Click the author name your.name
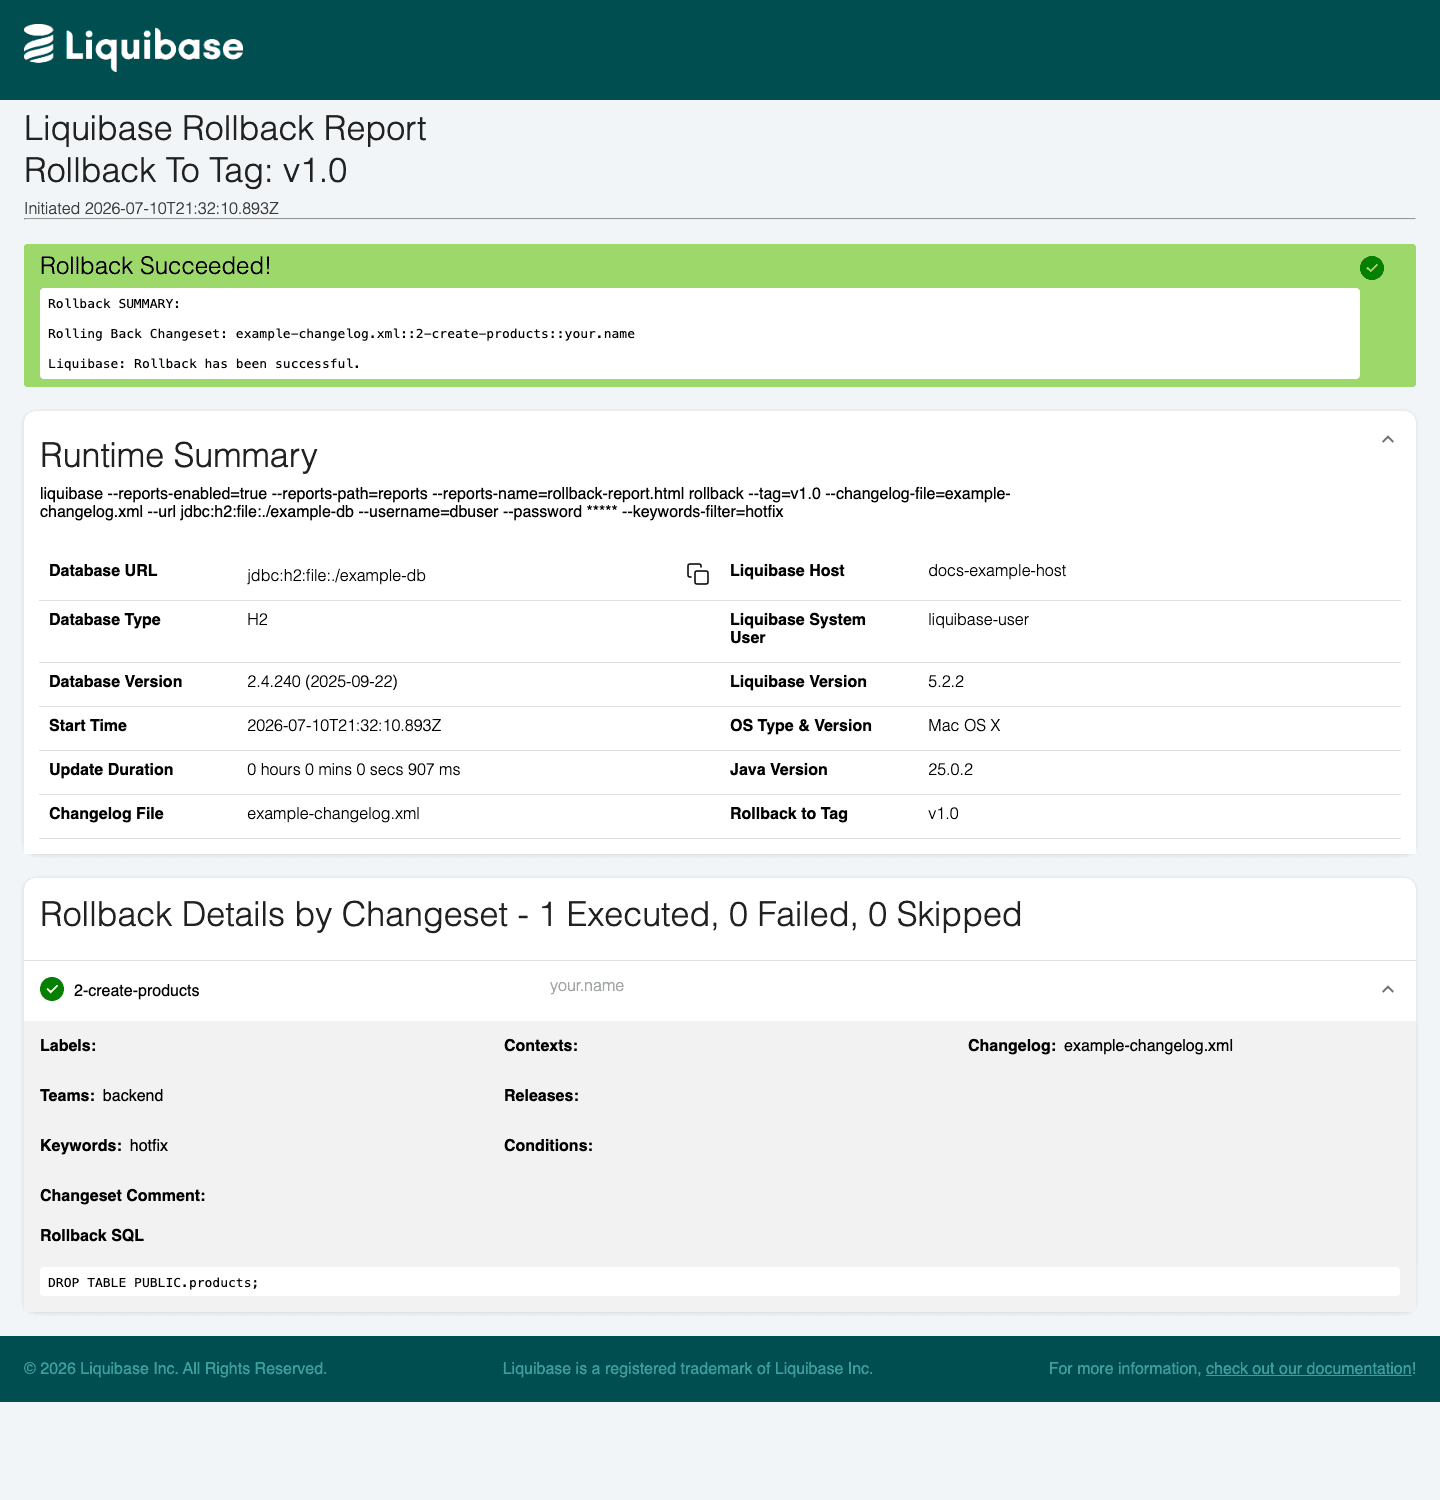 (587, 986)
